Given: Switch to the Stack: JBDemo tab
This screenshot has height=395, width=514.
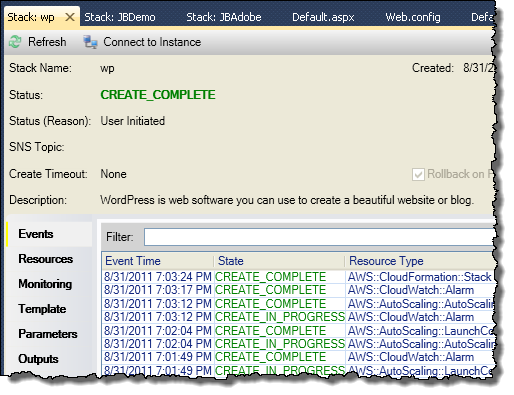Looking at the screenshot, I should coord(120,17).
